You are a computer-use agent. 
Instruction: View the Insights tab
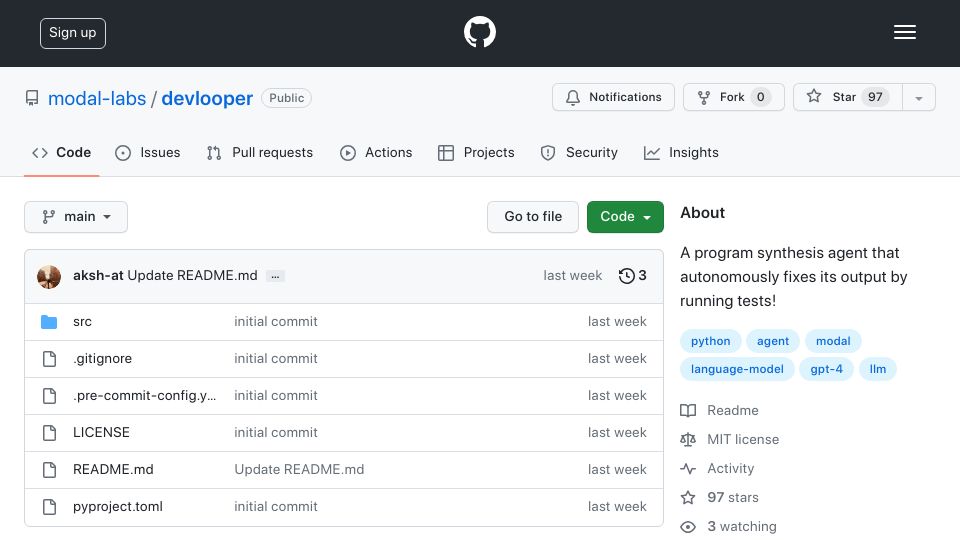(x=681, y=152)
